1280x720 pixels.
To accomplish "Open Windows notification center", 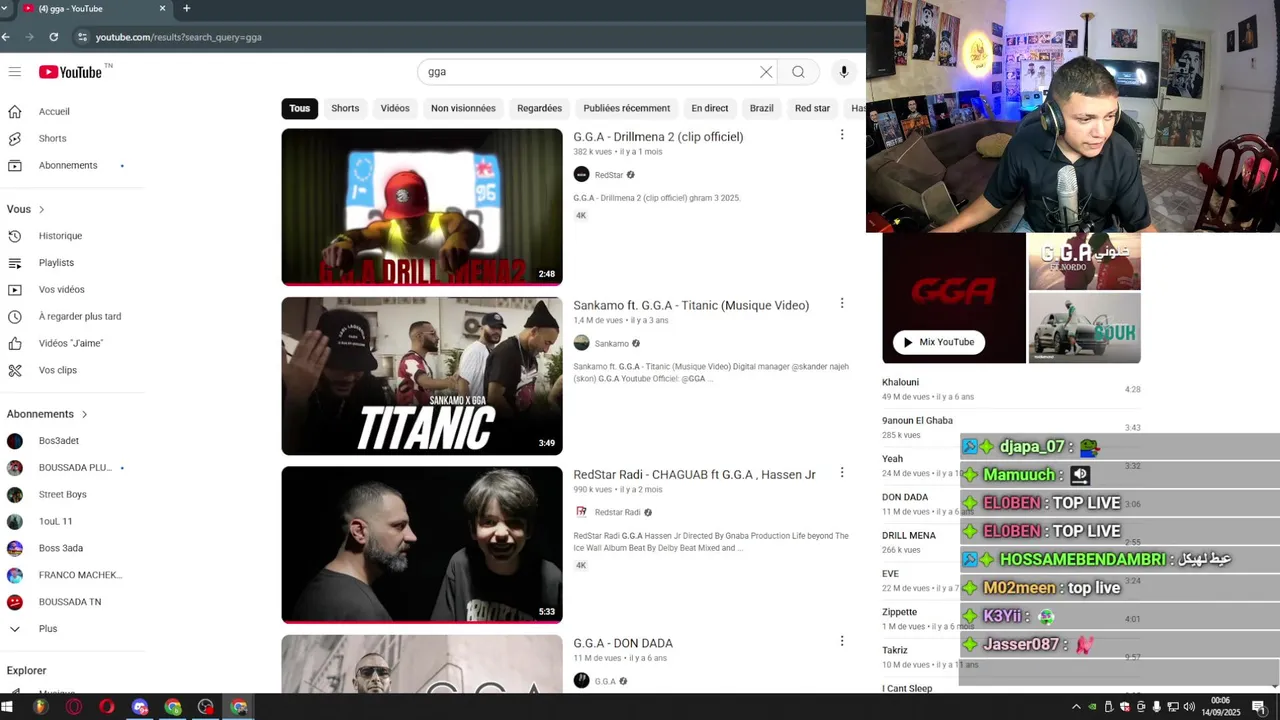I will click(1259, 707).
